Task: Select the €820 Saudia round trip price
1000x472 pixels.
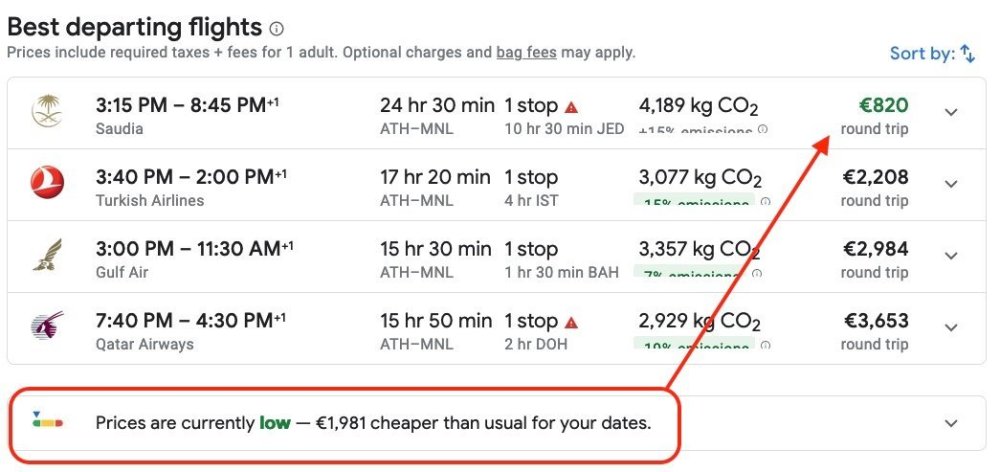Action: pyautogui.click(x=883, y=106)
